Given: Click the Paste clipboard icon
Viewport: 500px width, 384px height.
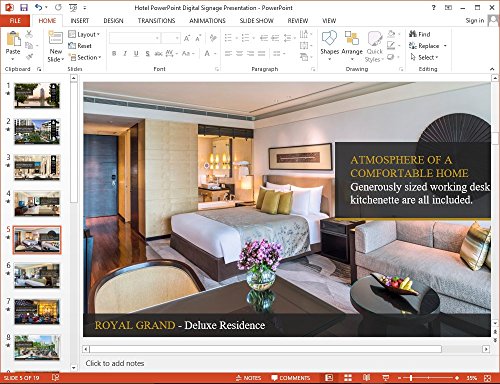Looking at the screenshot, I should [13, 39].
